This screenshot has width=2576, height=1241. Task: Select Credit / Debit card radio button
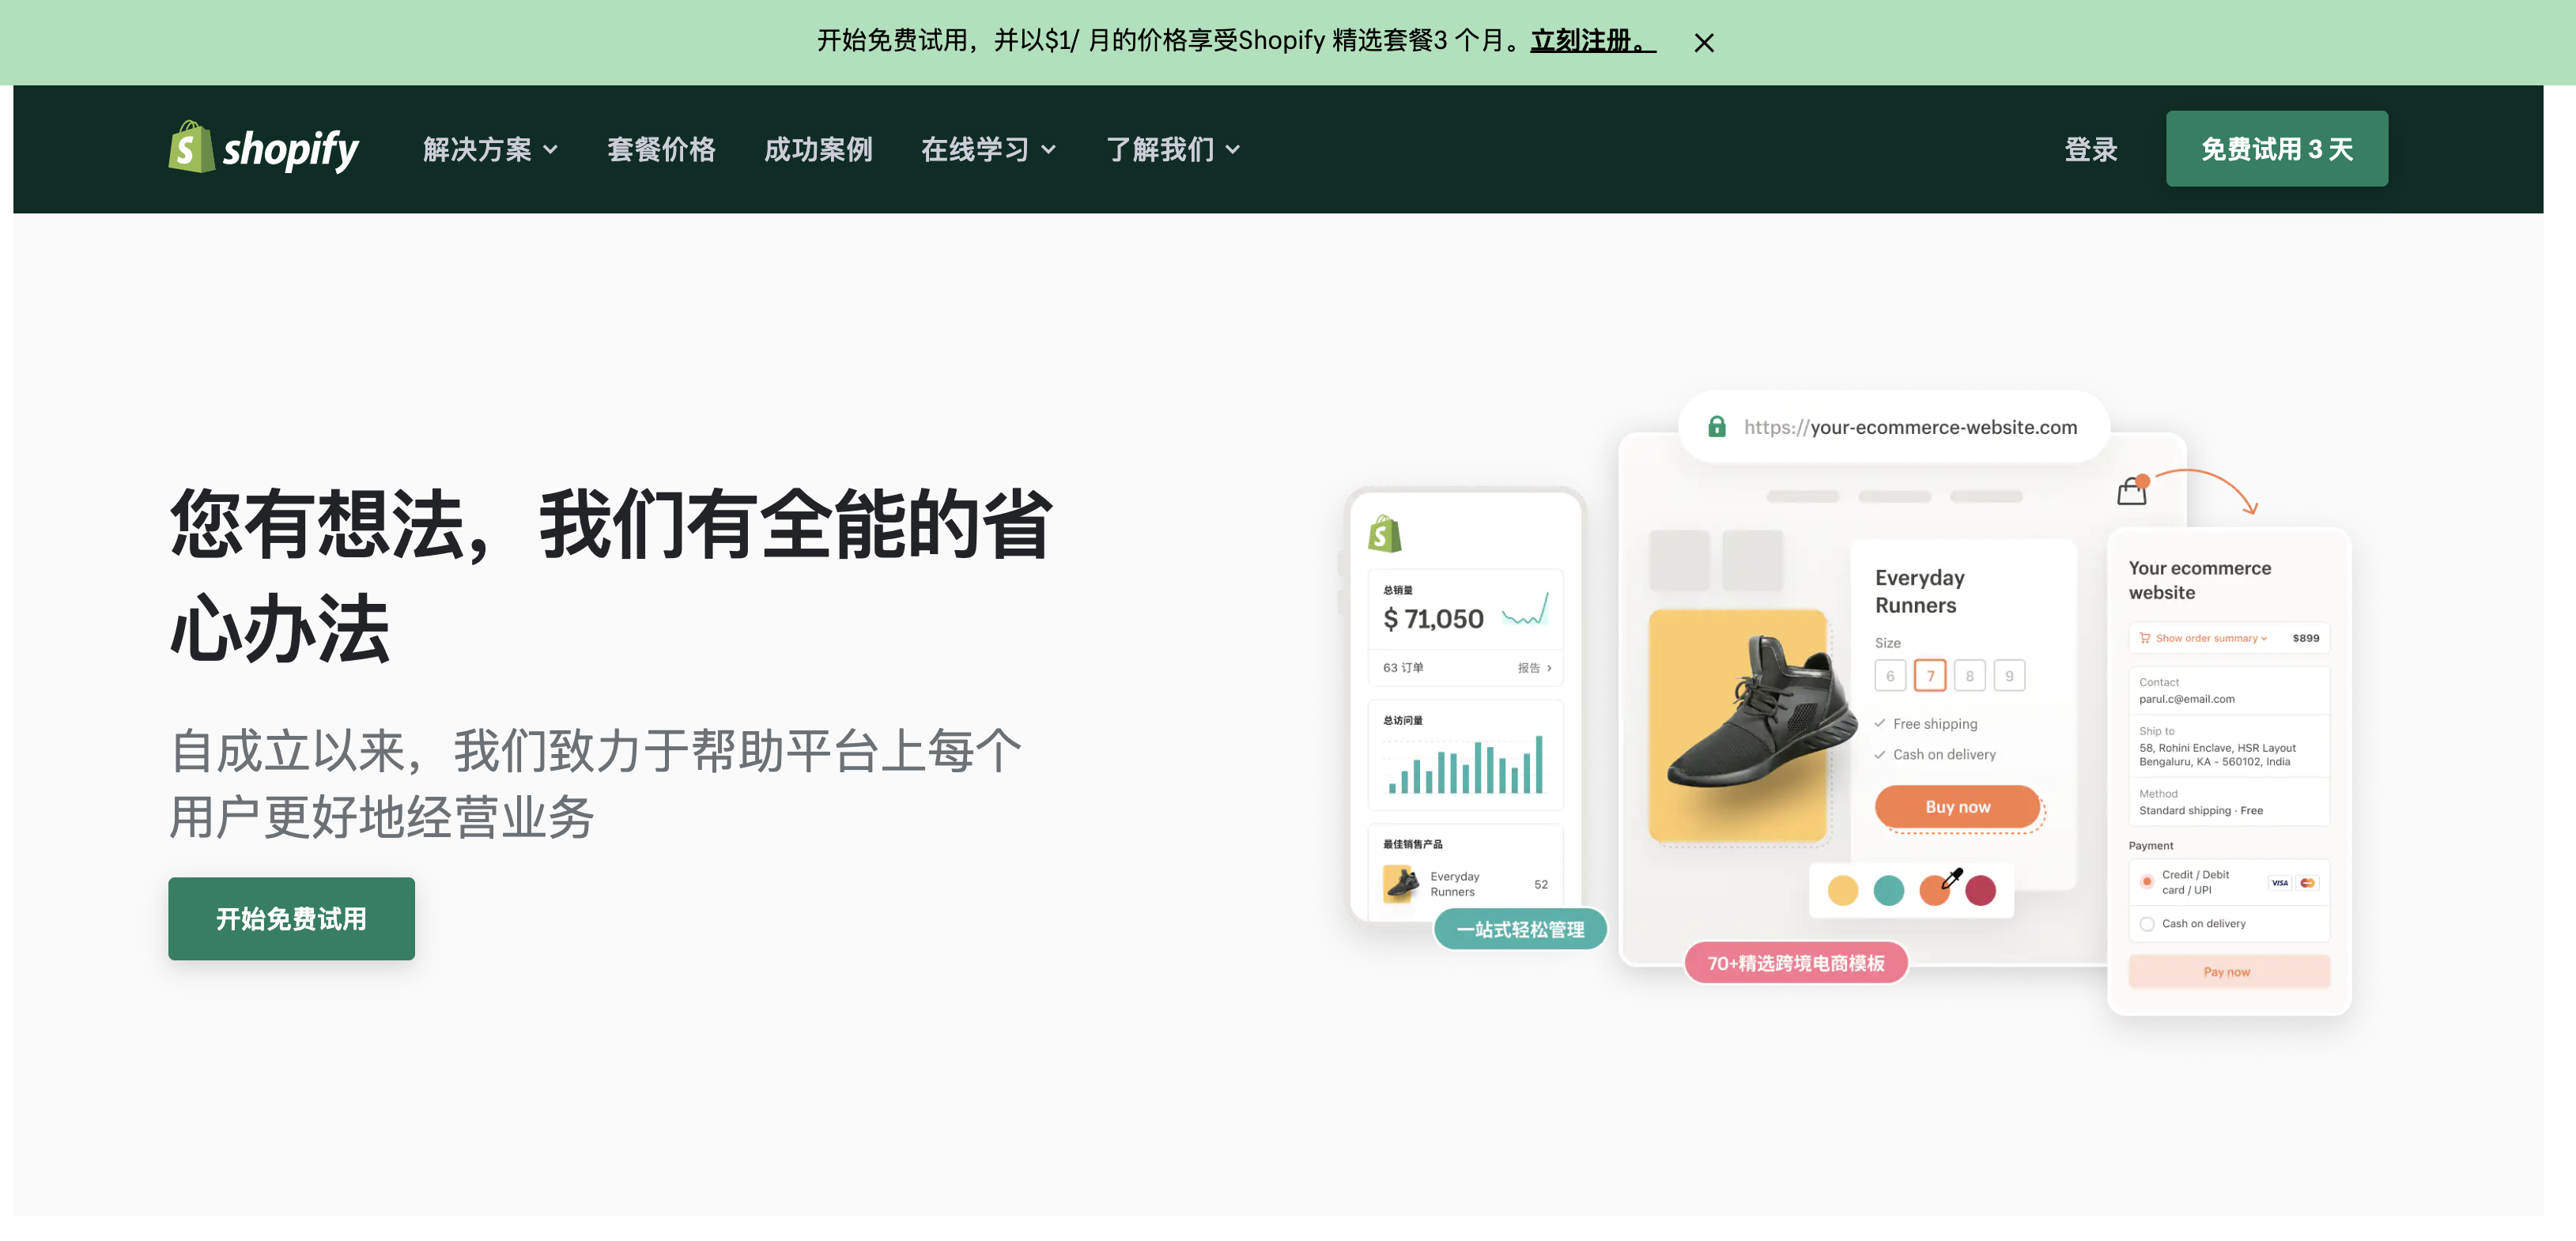point(2146,882)
